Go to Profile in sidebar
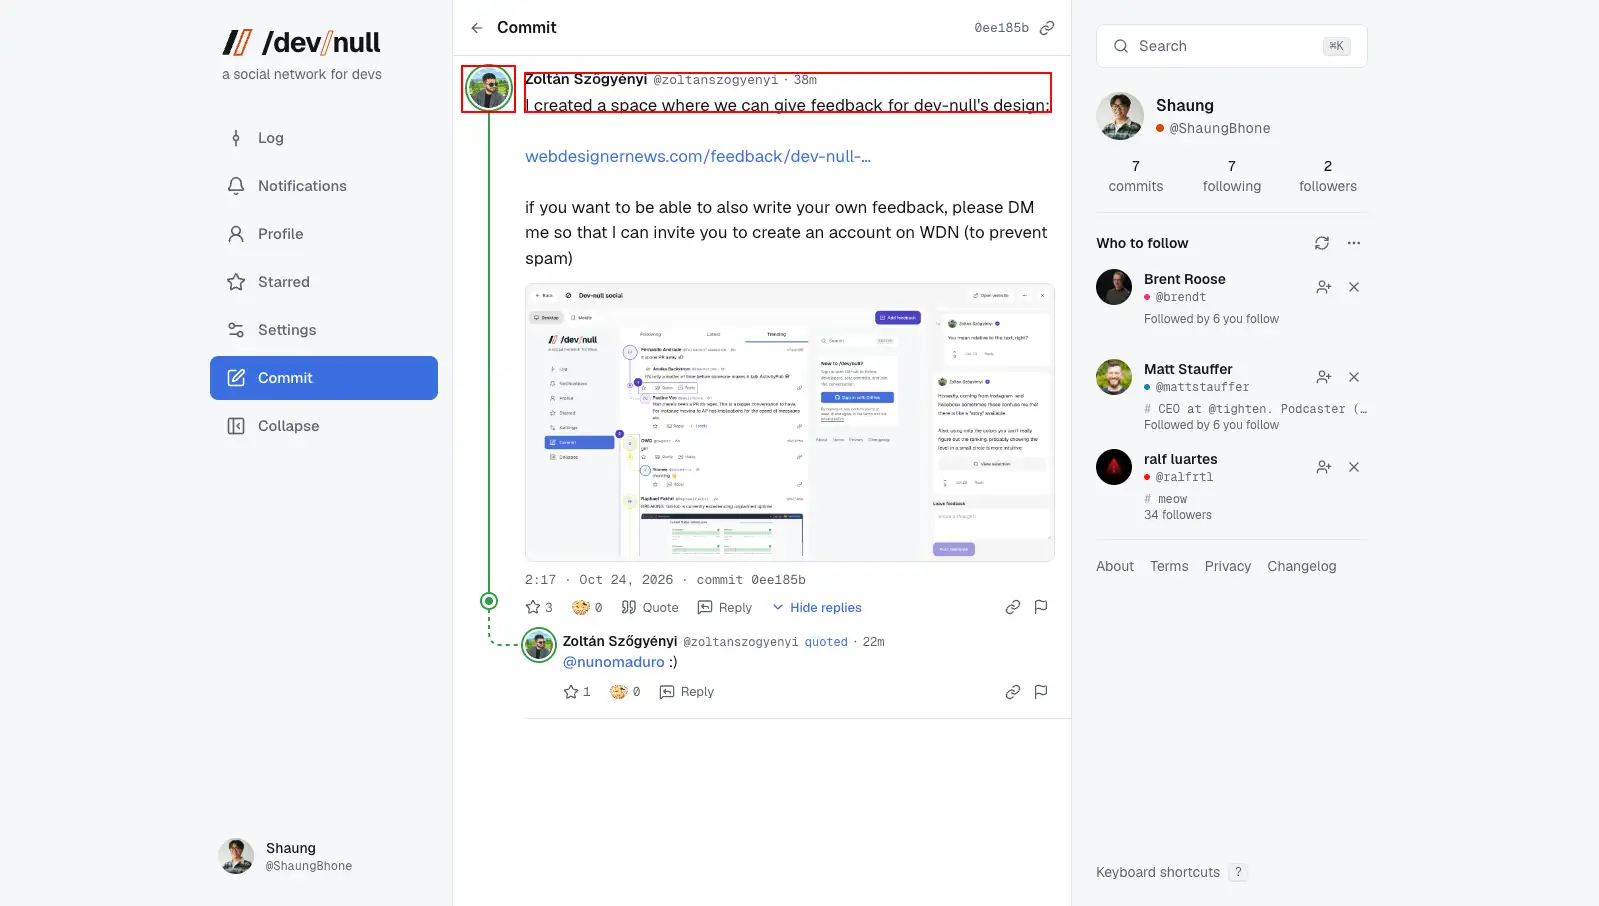Screen dimensions: 1599x906 [x=324, y=234]
